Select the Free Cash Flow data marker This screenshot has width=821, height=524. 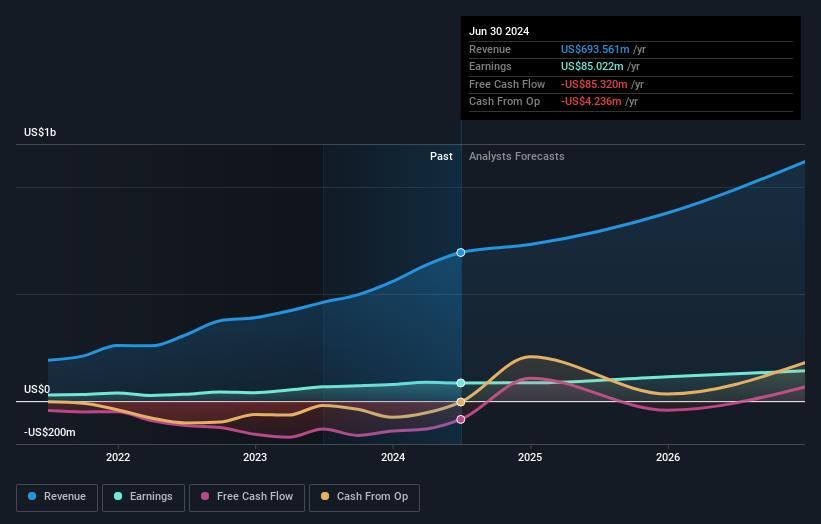click(461, 420)
